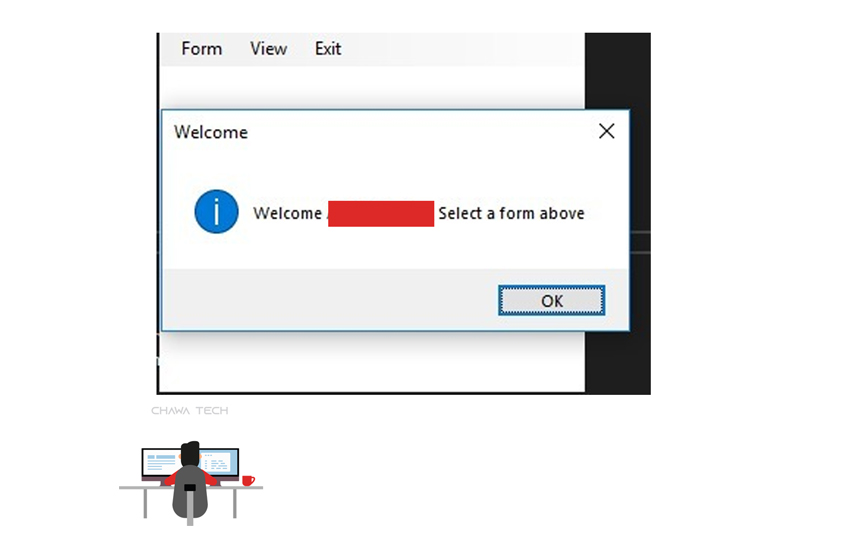Click the white form area below the dialog
The width and height of the screenshot is (850, 540).
[x=372, y=362]
